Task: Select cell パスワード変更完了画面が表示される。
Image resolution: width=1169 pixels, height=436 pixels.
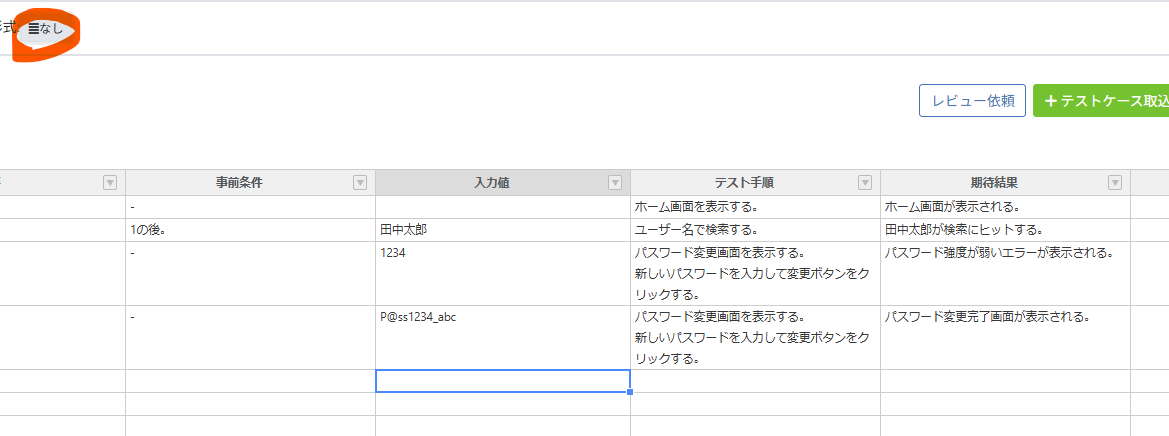Action: click(x=1005, y=338)
